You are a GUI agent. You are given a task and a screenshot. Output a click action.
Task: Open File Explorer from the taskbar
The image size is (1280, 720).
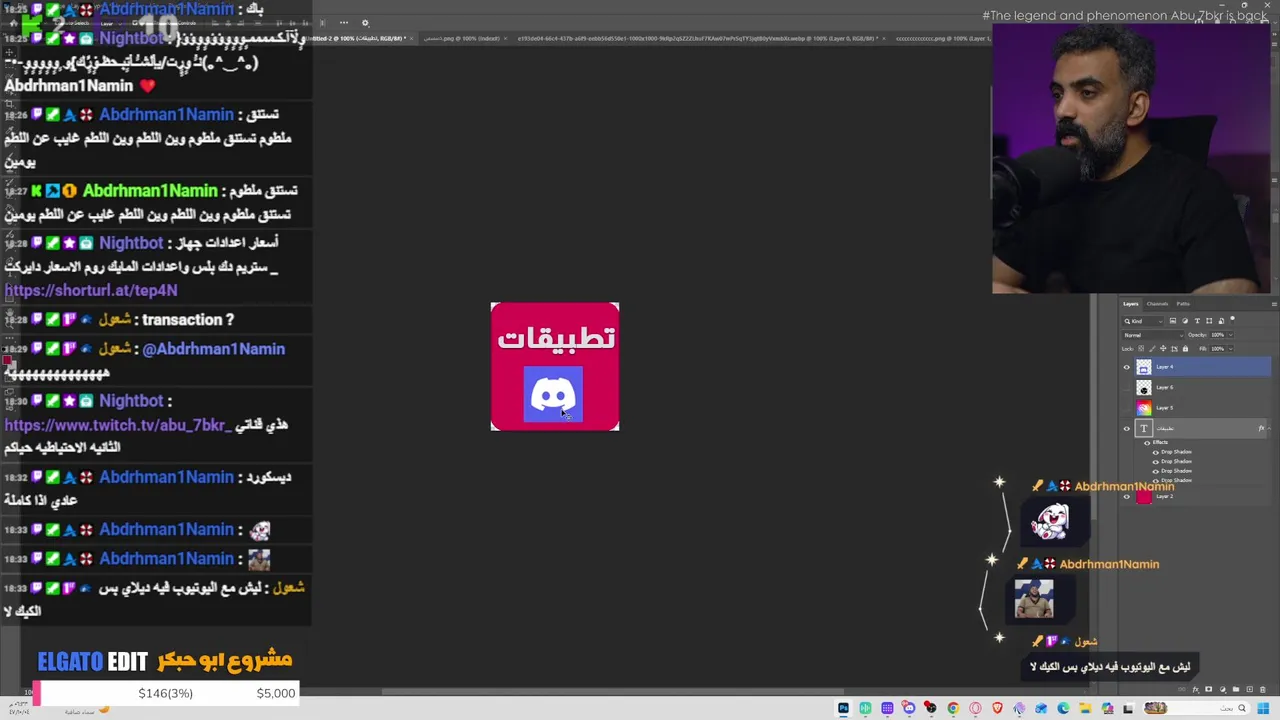tap(1086, 708)
